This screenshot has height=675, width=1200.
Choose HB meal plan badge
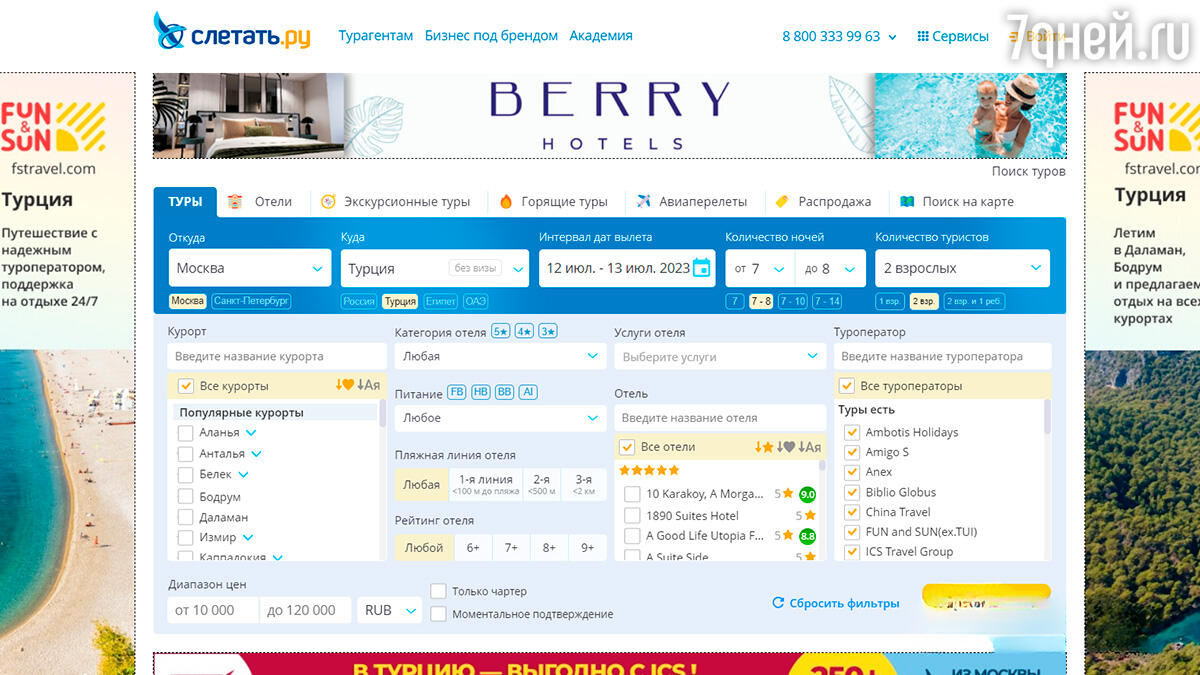point(481,393)
